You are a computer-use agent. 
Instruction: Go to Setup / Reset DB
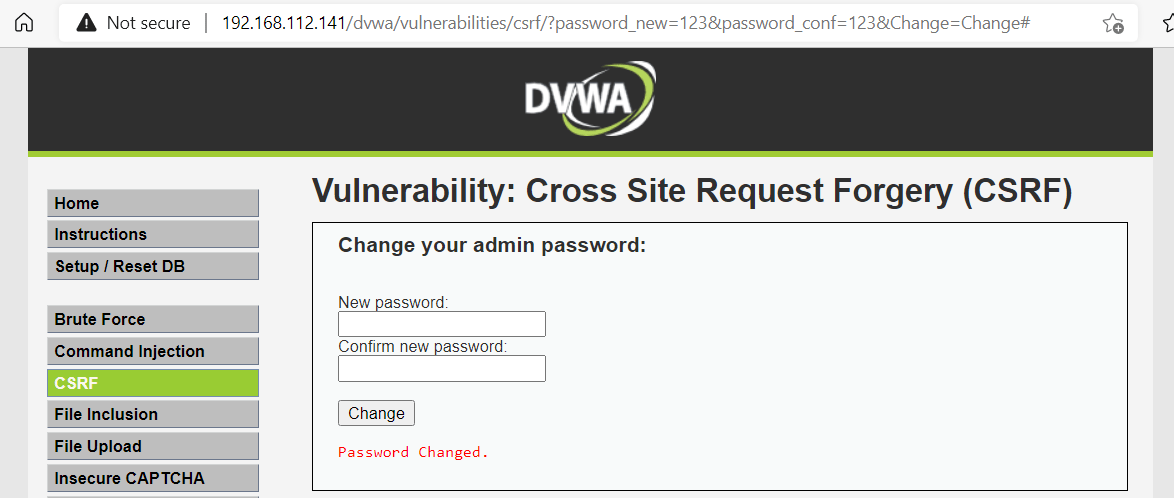click(153, 266)
